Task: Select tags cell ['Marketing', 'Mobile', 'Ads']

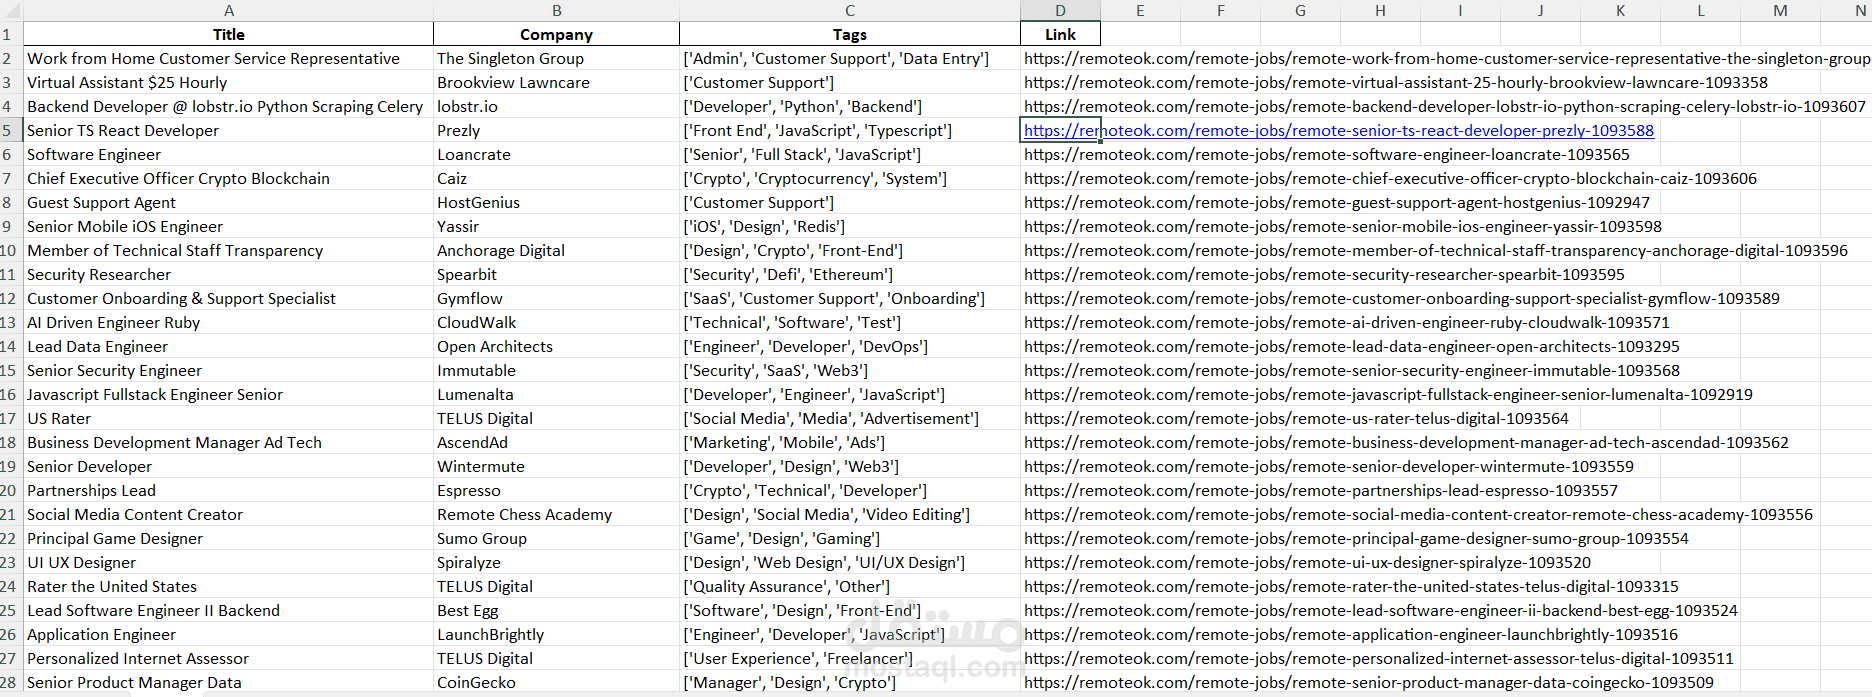Action: [849, 442]
